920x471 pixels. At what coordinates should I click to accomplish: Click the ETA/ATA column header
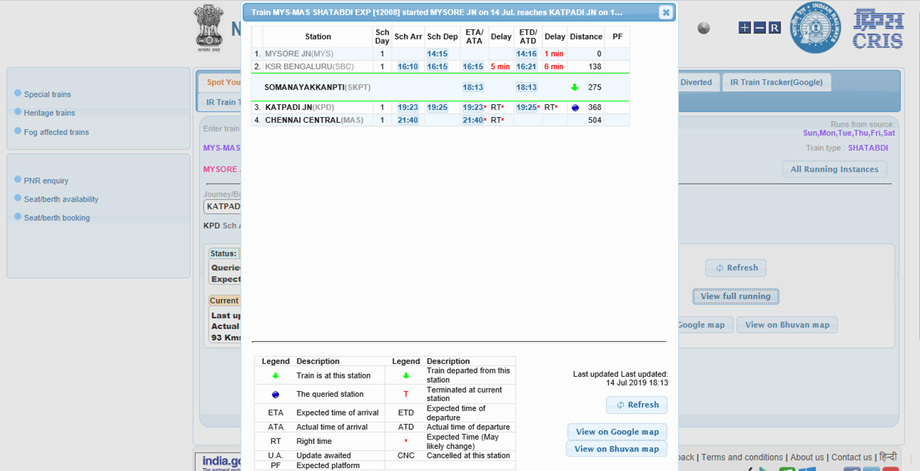point(473,37)
